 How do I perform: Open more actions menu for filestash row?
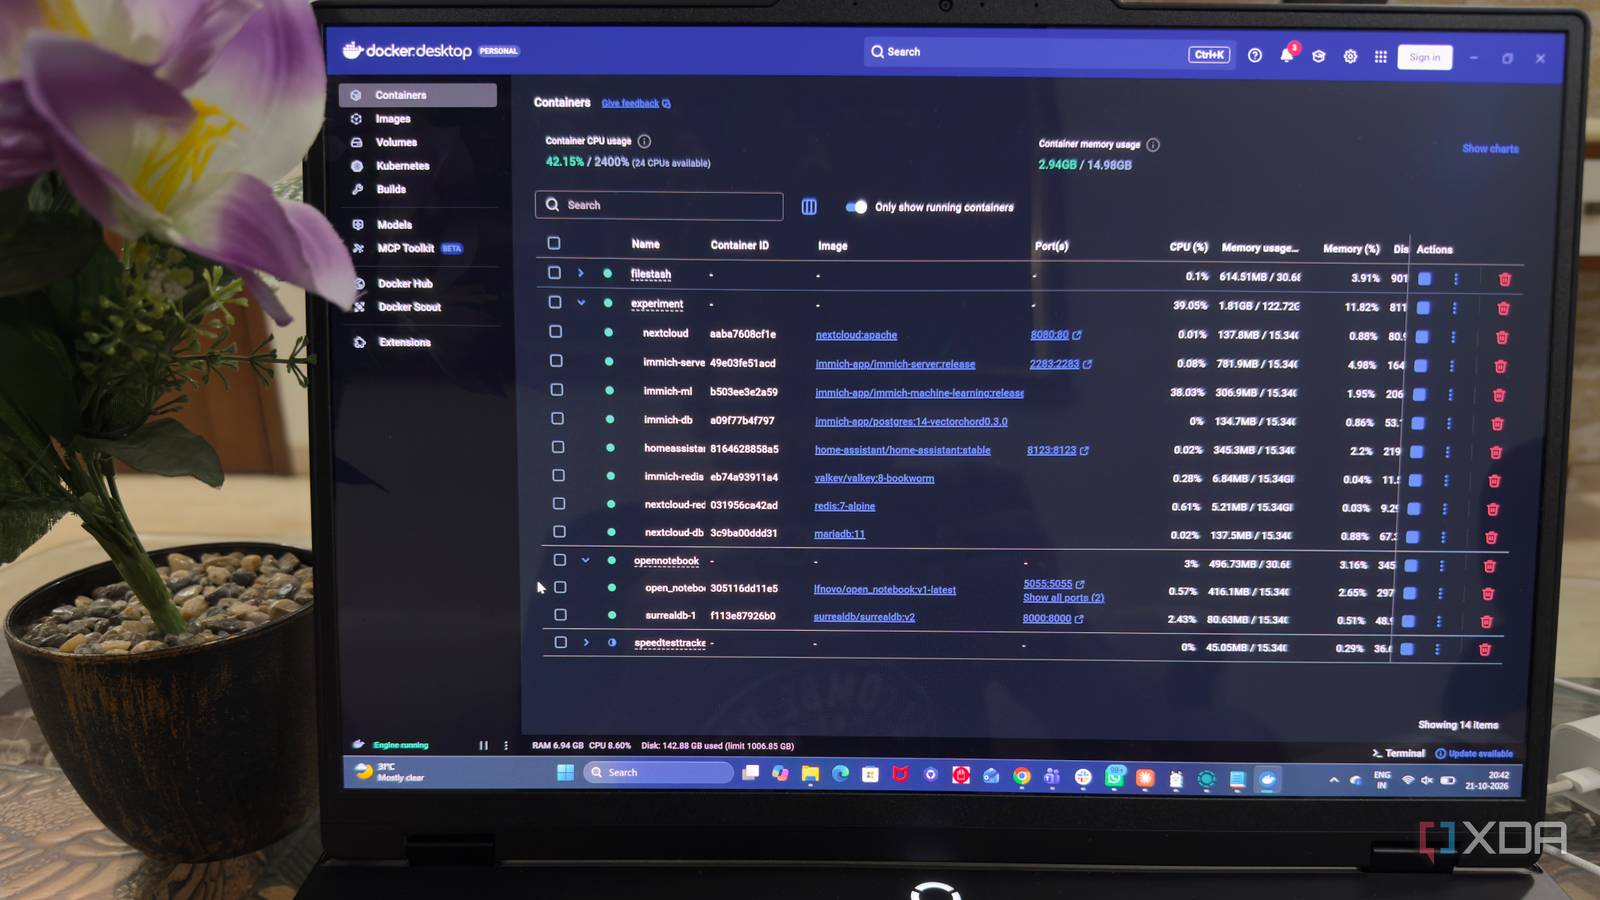tap(1456, 279)
